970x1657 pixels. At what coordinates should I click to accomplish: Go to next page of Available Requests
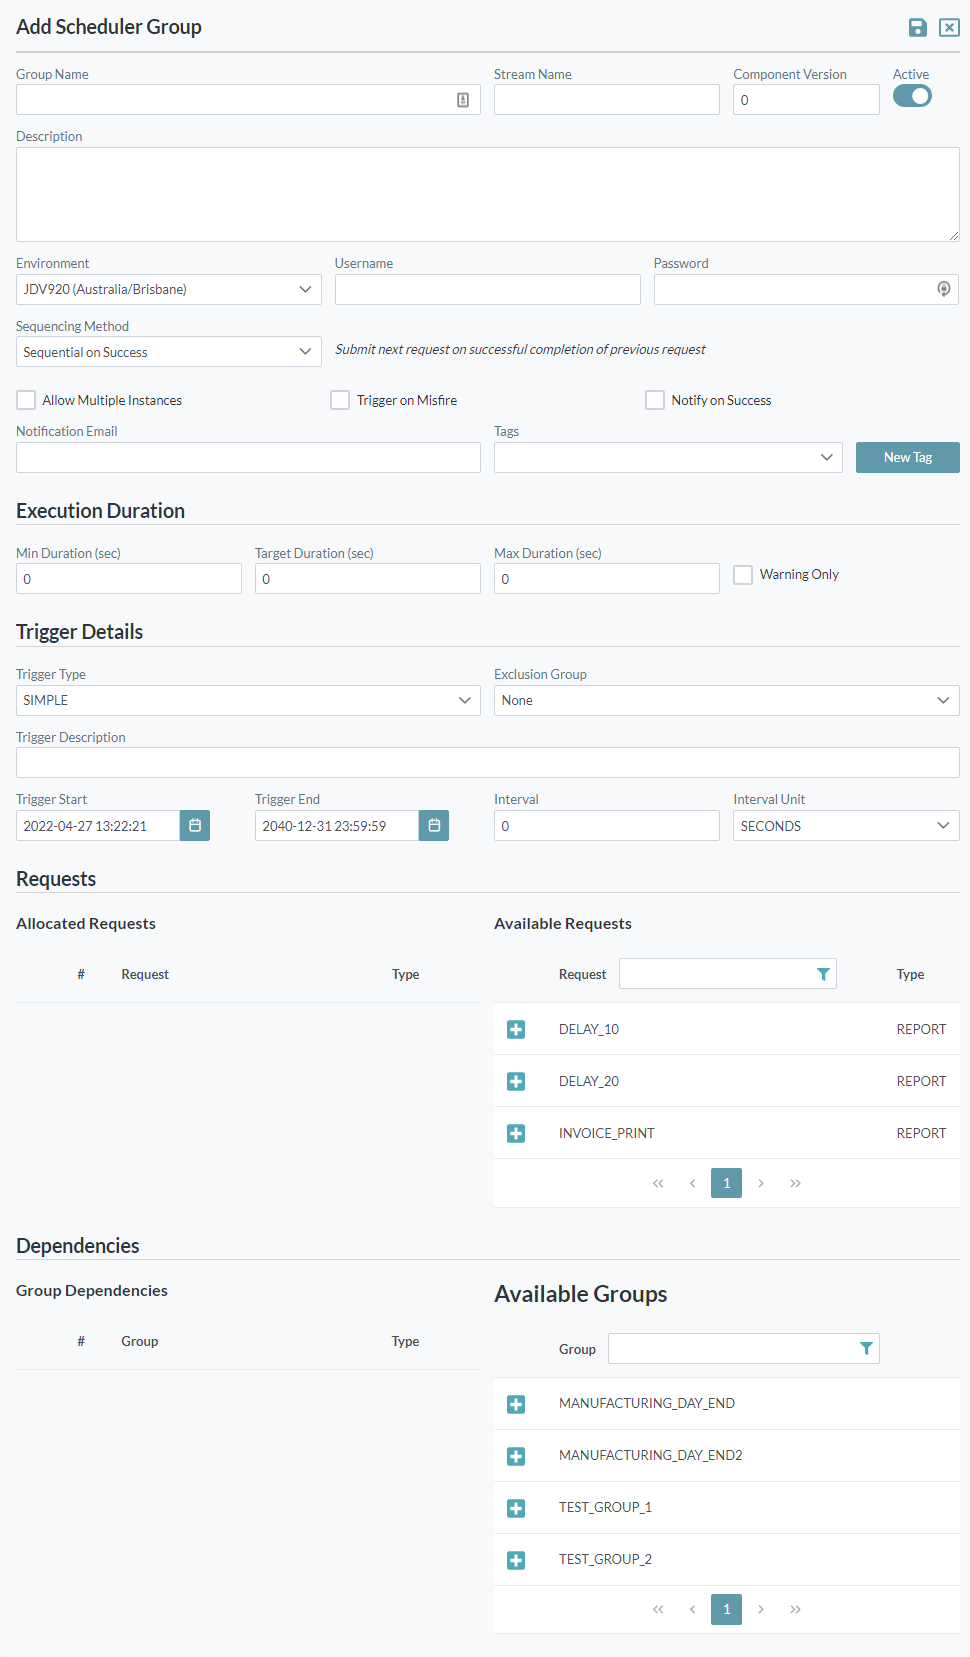[761, 1183]
